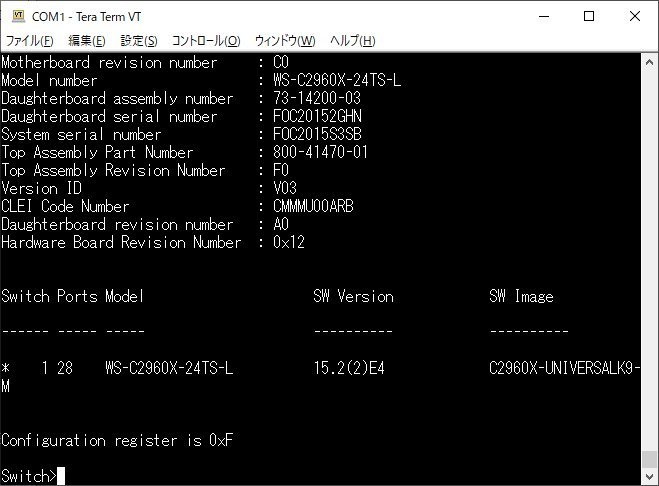Click the WS-C2960X-24TS-L model in switch table
This screenshot has height=486, width=659.
[x=169, y=368]
